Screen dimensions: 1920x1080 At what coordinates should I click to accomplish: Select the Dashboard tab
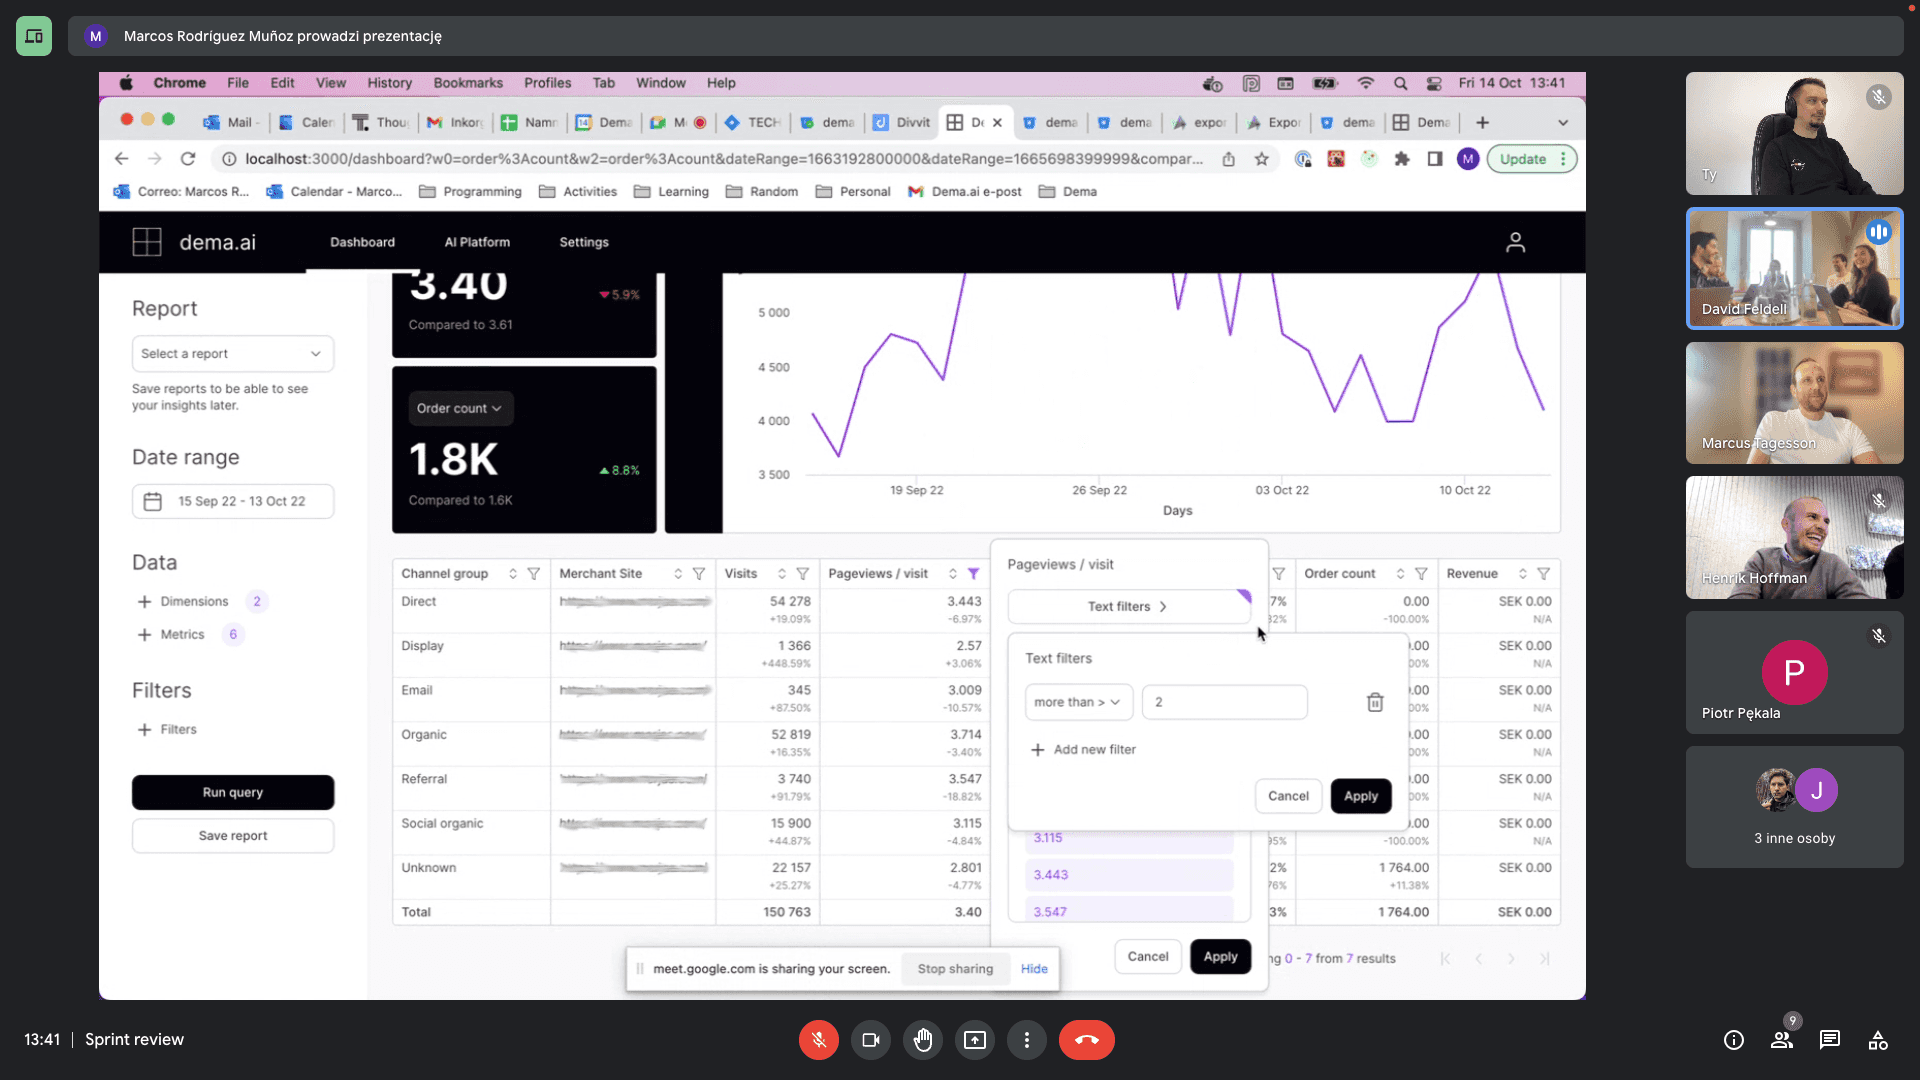tap(363, 241)
